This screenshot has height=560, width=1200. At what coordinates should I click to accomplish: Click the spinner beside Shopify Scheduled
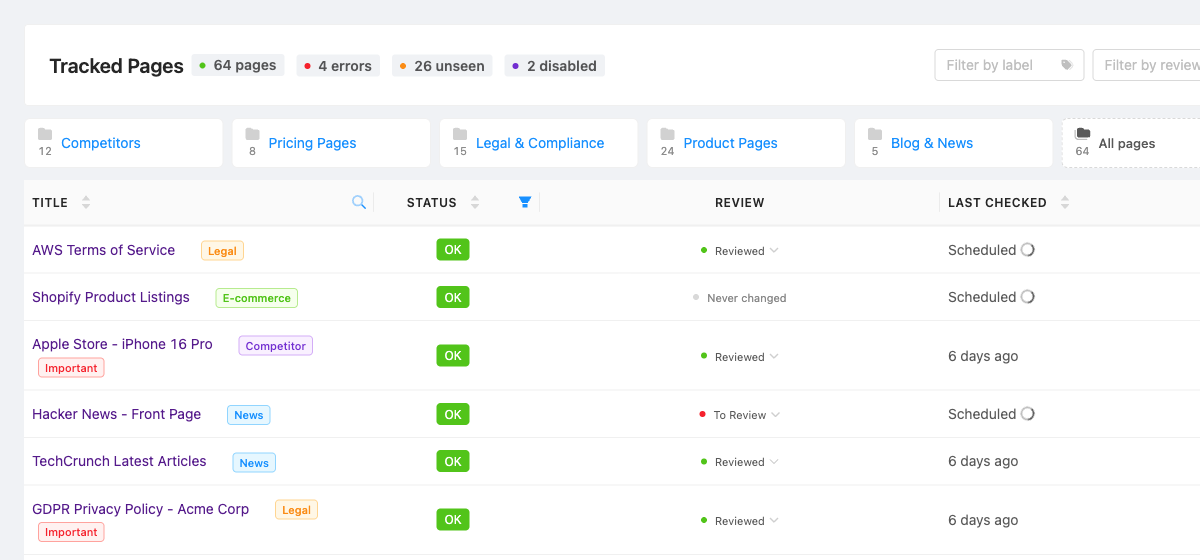pos(1027,297)
